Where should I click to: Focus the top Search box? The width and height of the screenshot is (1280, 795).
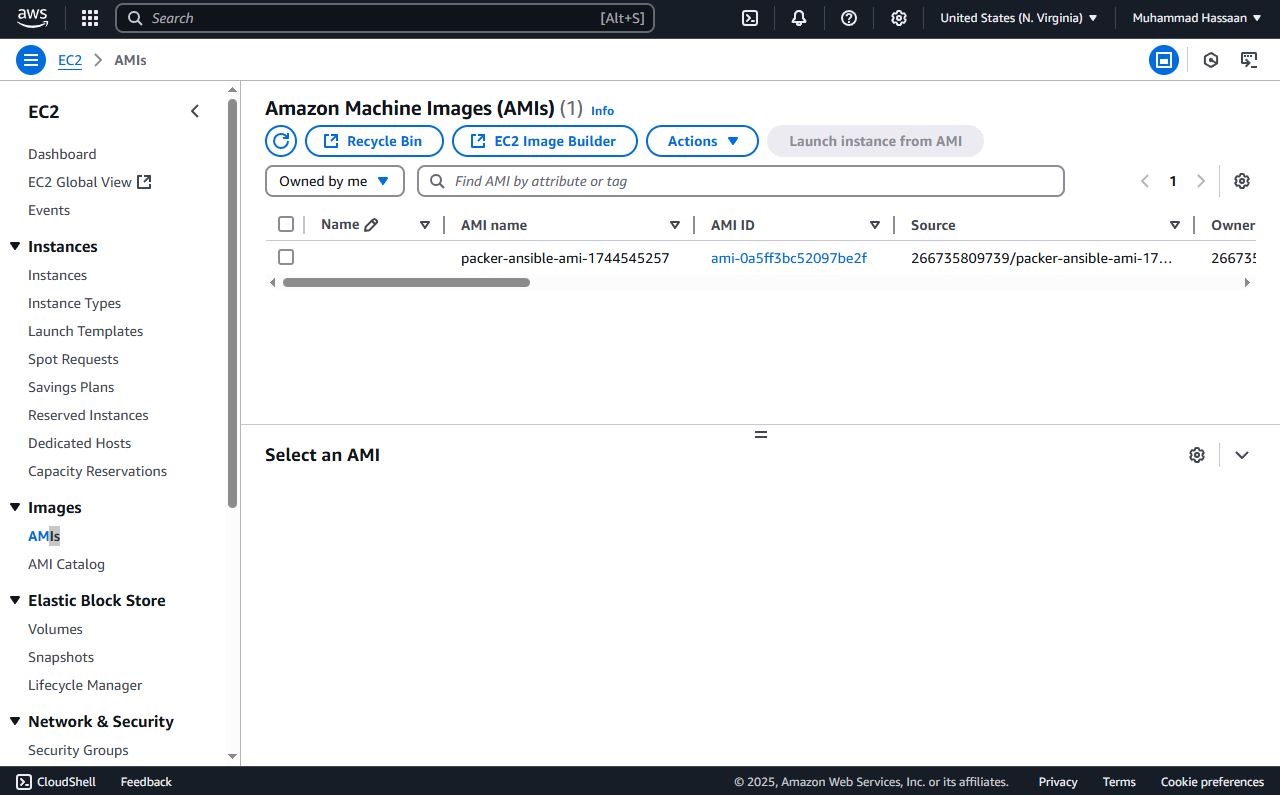[385, 18]
